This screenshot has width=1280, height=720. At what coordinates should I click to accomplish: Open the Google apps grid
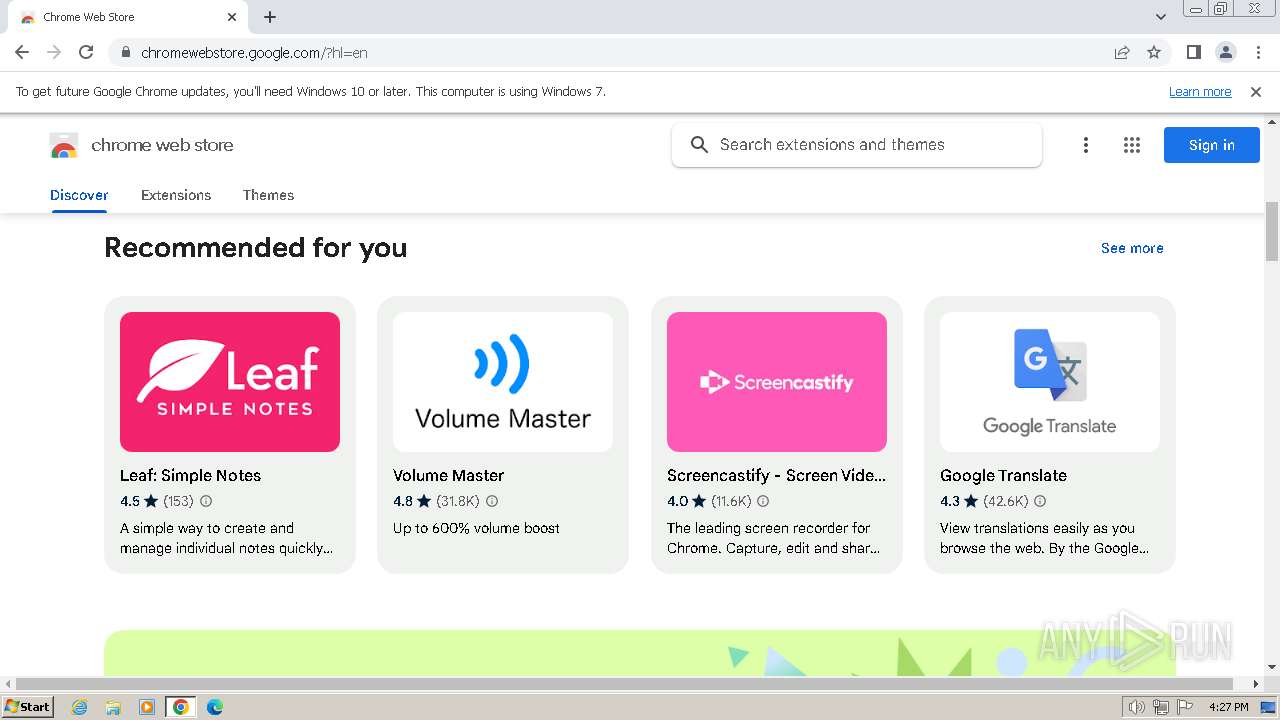[x=1132, y=145]
